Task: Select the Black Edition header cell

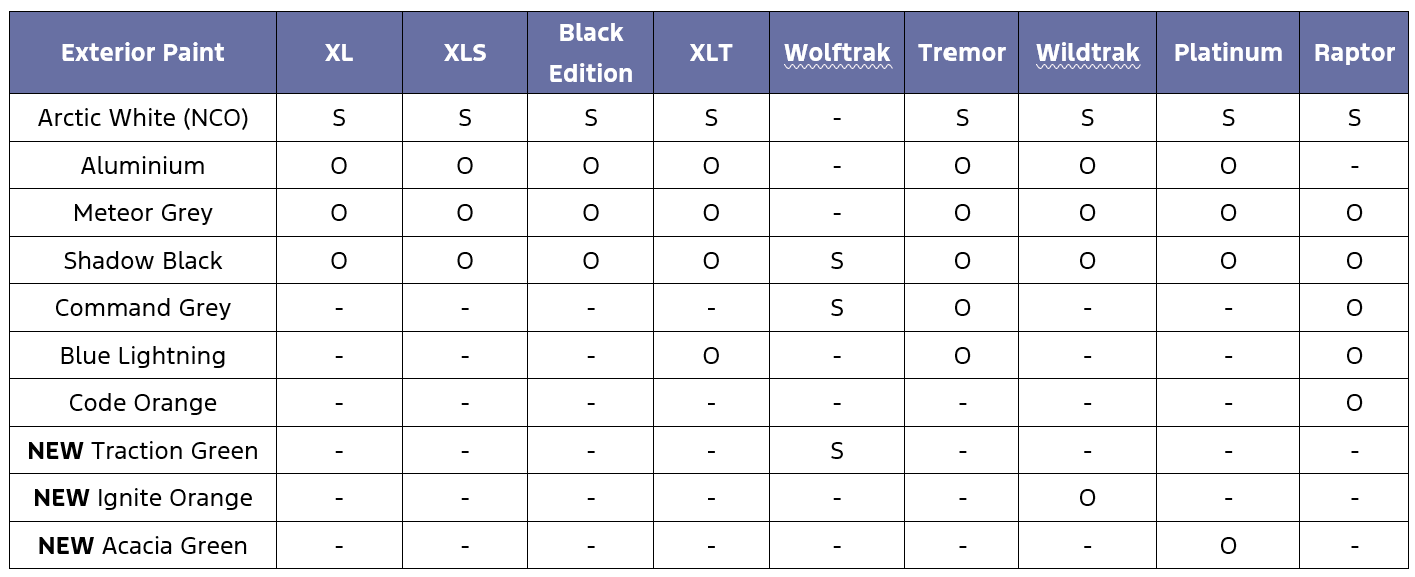Action: click(x=591, y=53)
